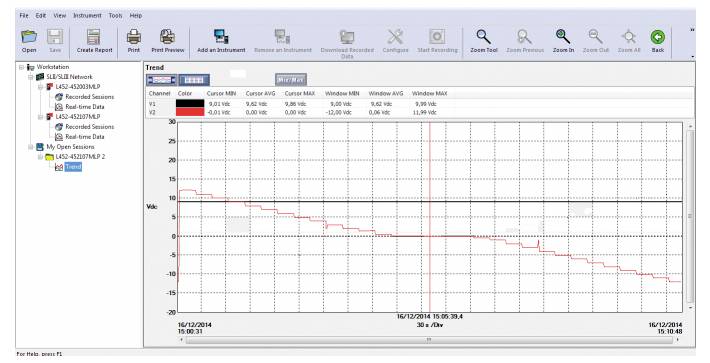Select the Workstation tree item
The image size is (710, 363).
53,67
